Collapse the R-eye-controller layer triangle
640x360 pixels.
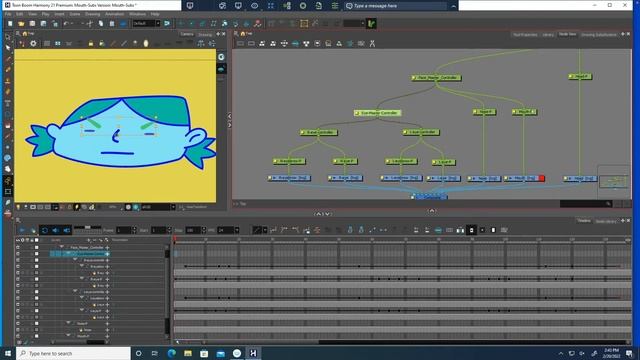[x=75, y=260]
